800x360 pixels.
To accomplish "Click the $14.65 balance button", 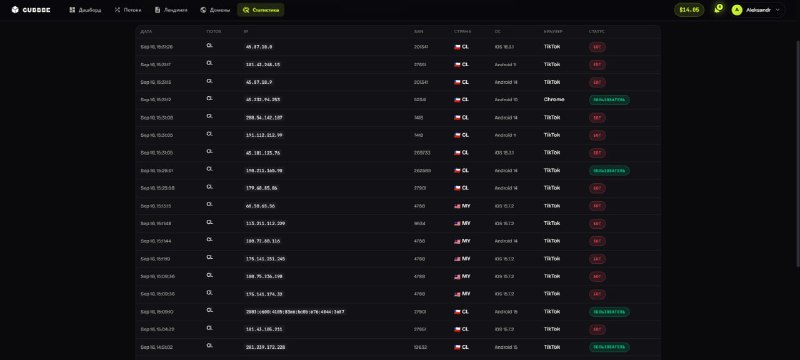I will (x=689, y=10).
